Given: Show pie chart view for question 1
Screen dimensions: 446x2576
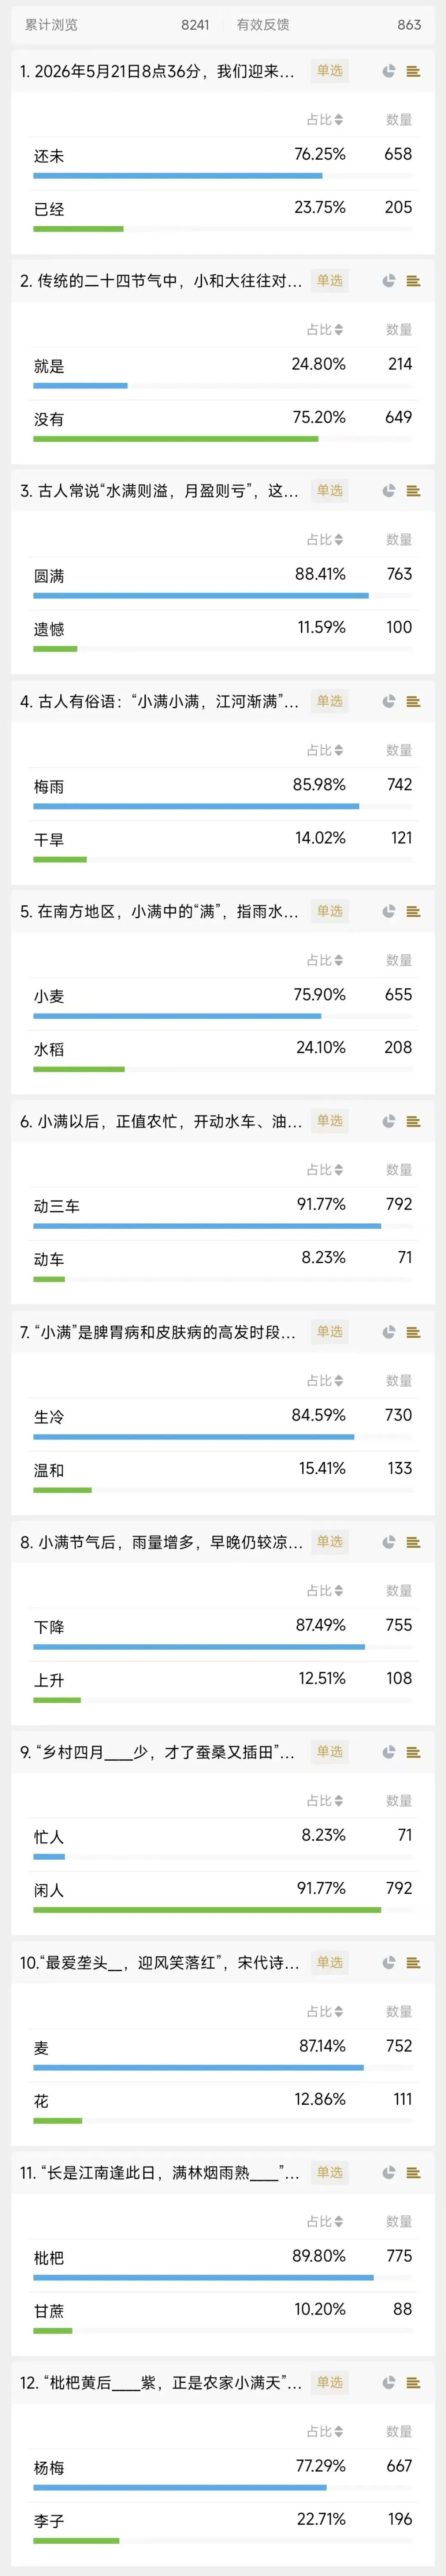Looking at the screenshot, I should pyautogui.click(x=389, y=71).
